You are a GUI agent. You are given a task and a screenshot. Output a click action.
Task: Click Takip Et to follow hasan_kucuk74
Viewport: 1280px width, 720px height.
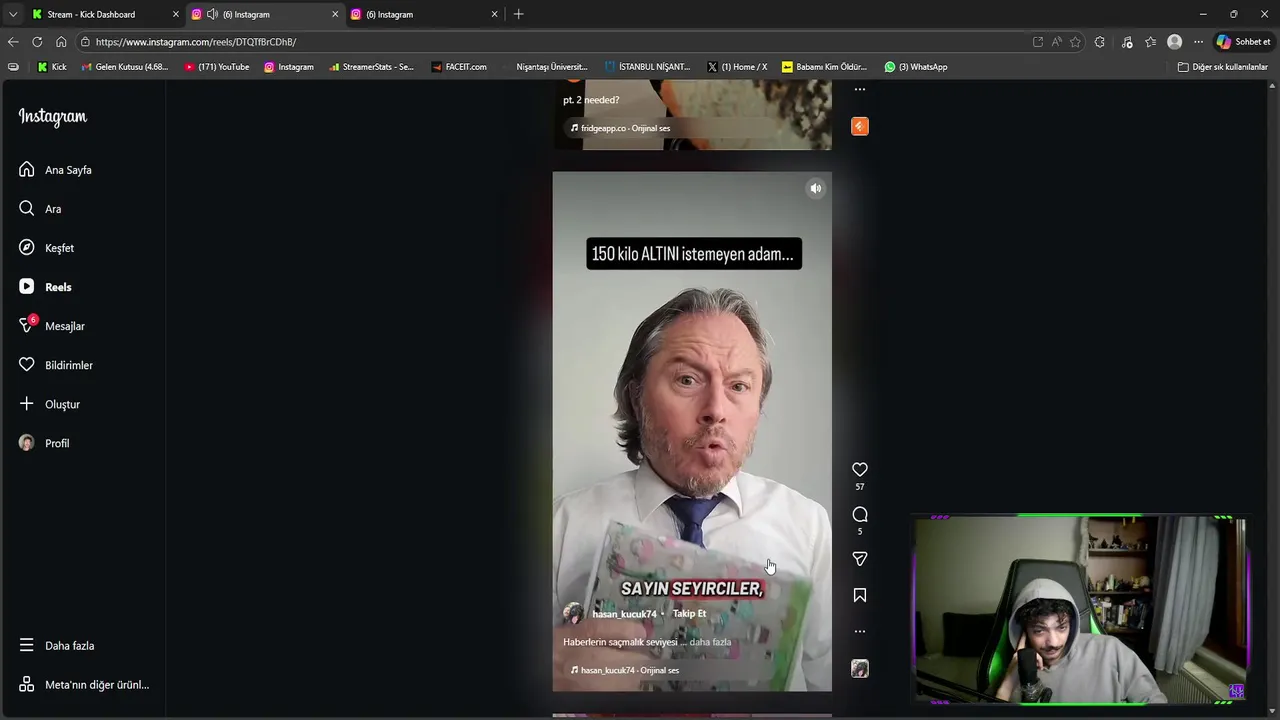pyautogui.click(x=689, y=614)
